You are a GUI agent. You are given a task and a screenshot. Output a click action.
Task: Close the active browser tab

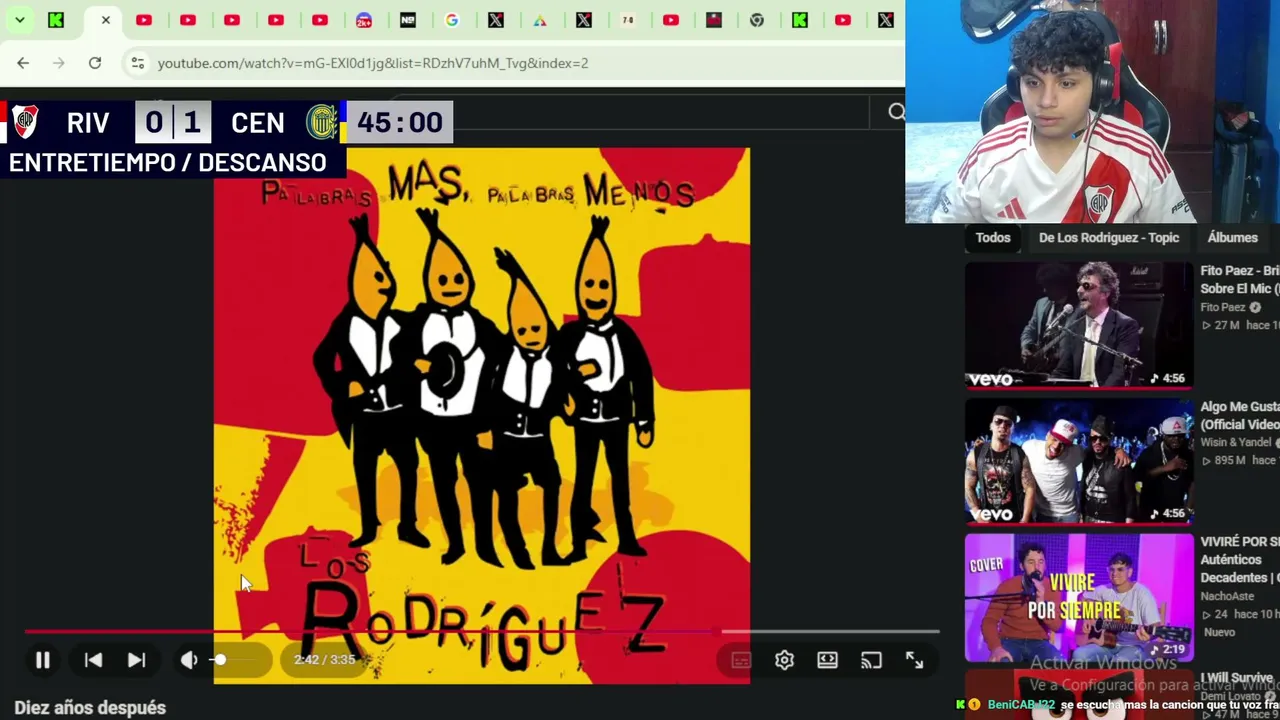(105, 20)
